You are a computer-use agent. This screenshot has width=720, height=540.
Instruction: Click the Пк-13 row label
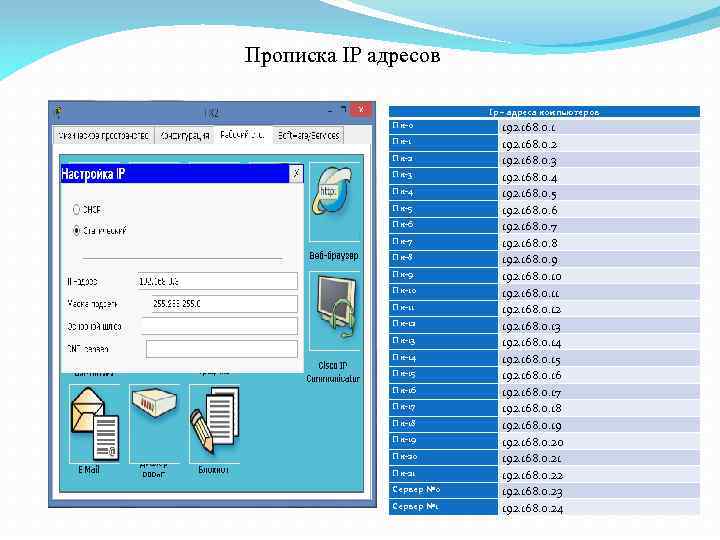coord(443,341)
